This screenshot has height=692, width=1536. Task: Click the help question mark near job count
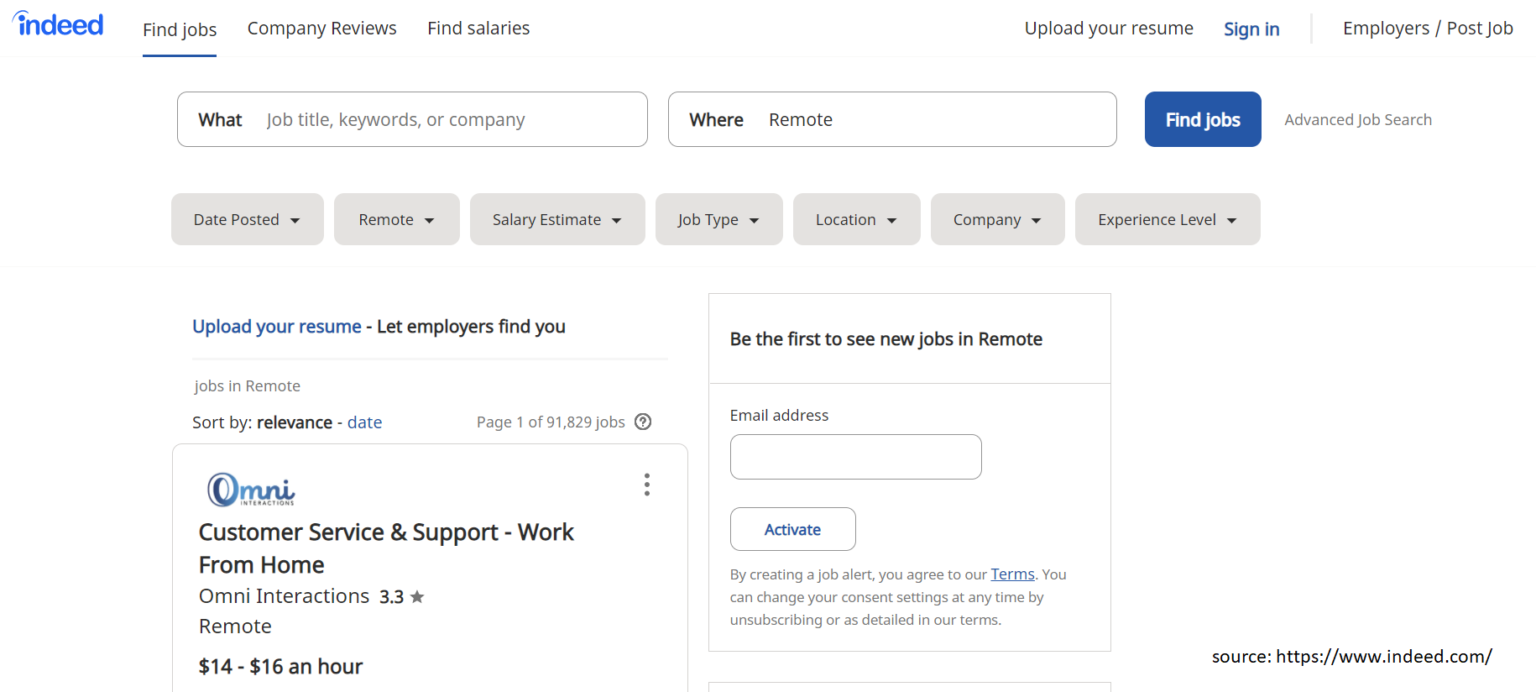(642, 422)
